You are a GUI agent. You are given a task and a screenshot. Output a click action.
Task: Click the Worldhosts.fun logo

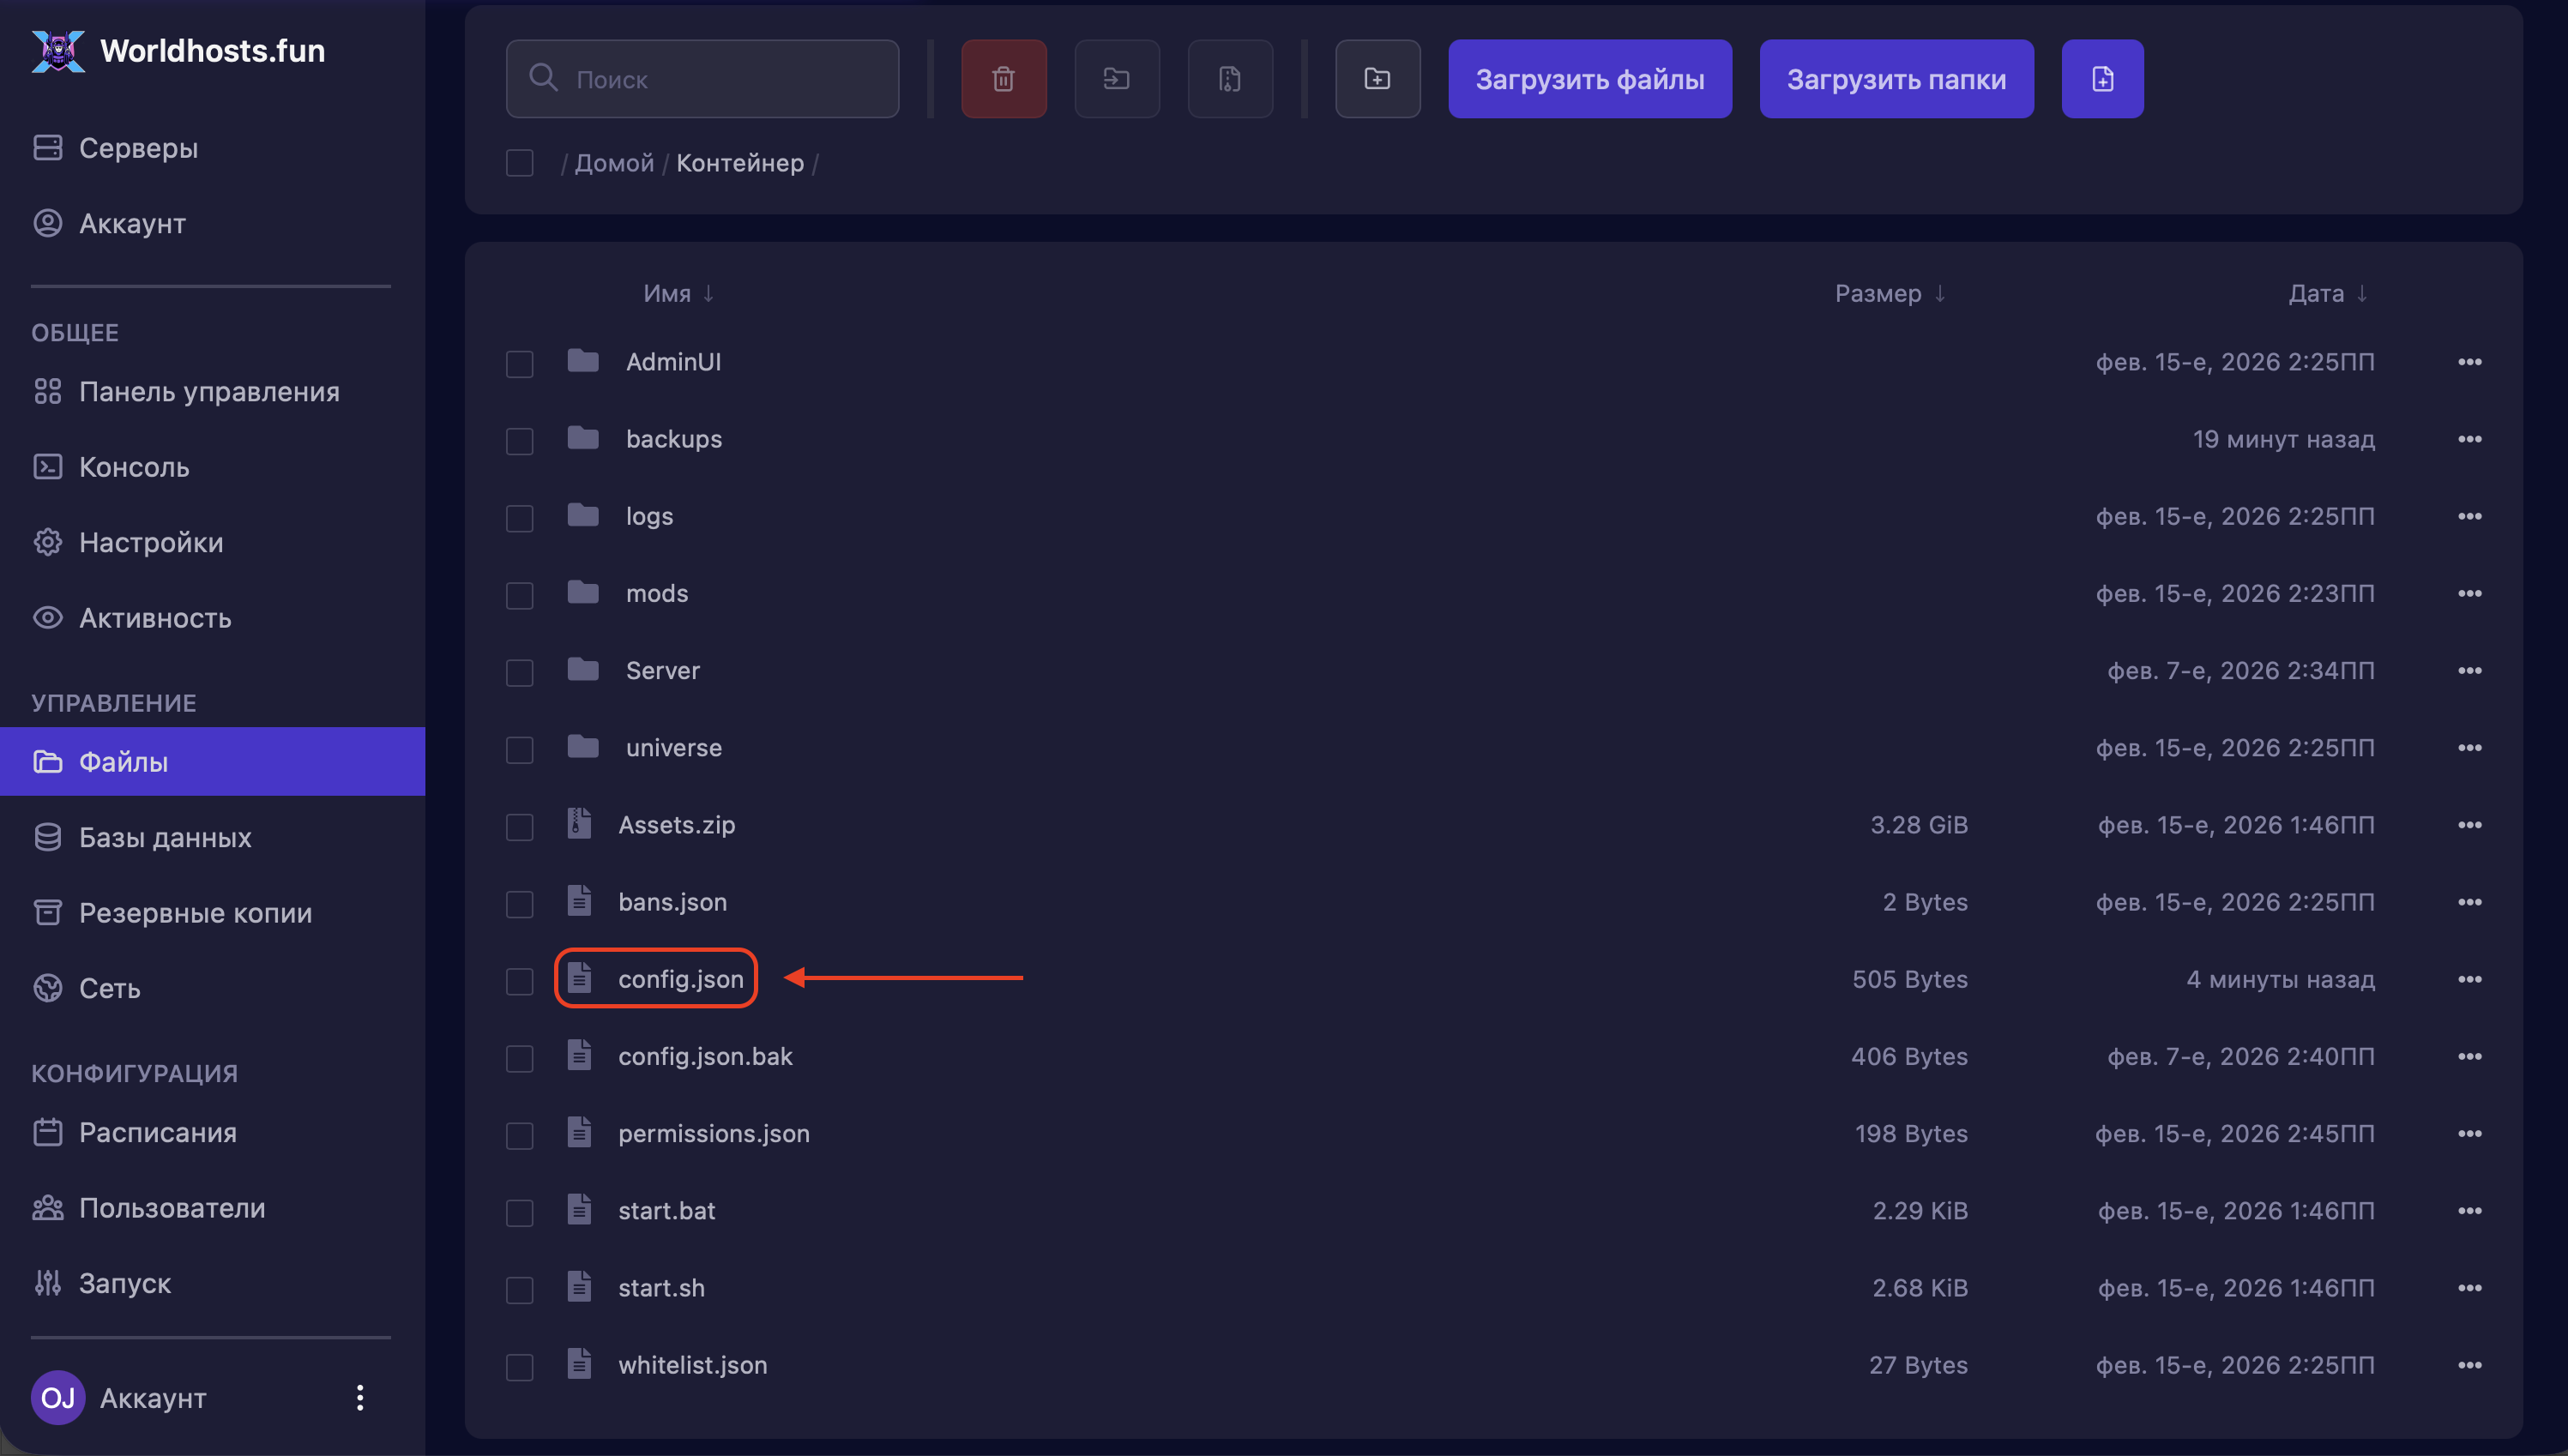pos(178,50)
